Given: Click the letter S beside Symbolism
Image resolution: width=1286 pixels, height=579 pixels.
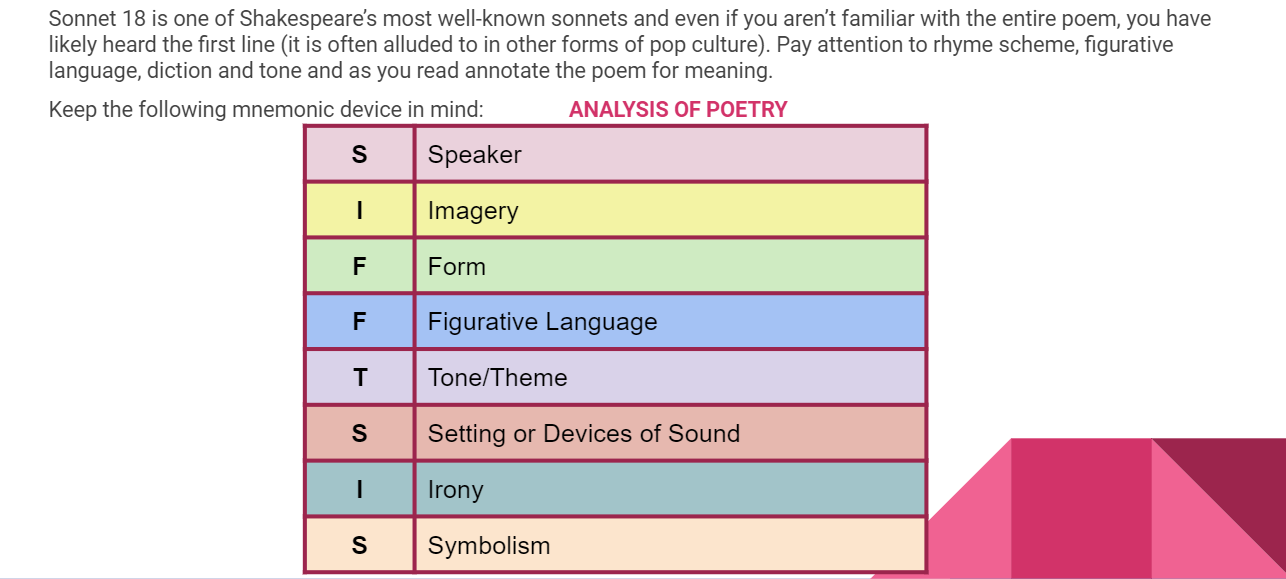Looking at the screenshot, I should 359,546.
